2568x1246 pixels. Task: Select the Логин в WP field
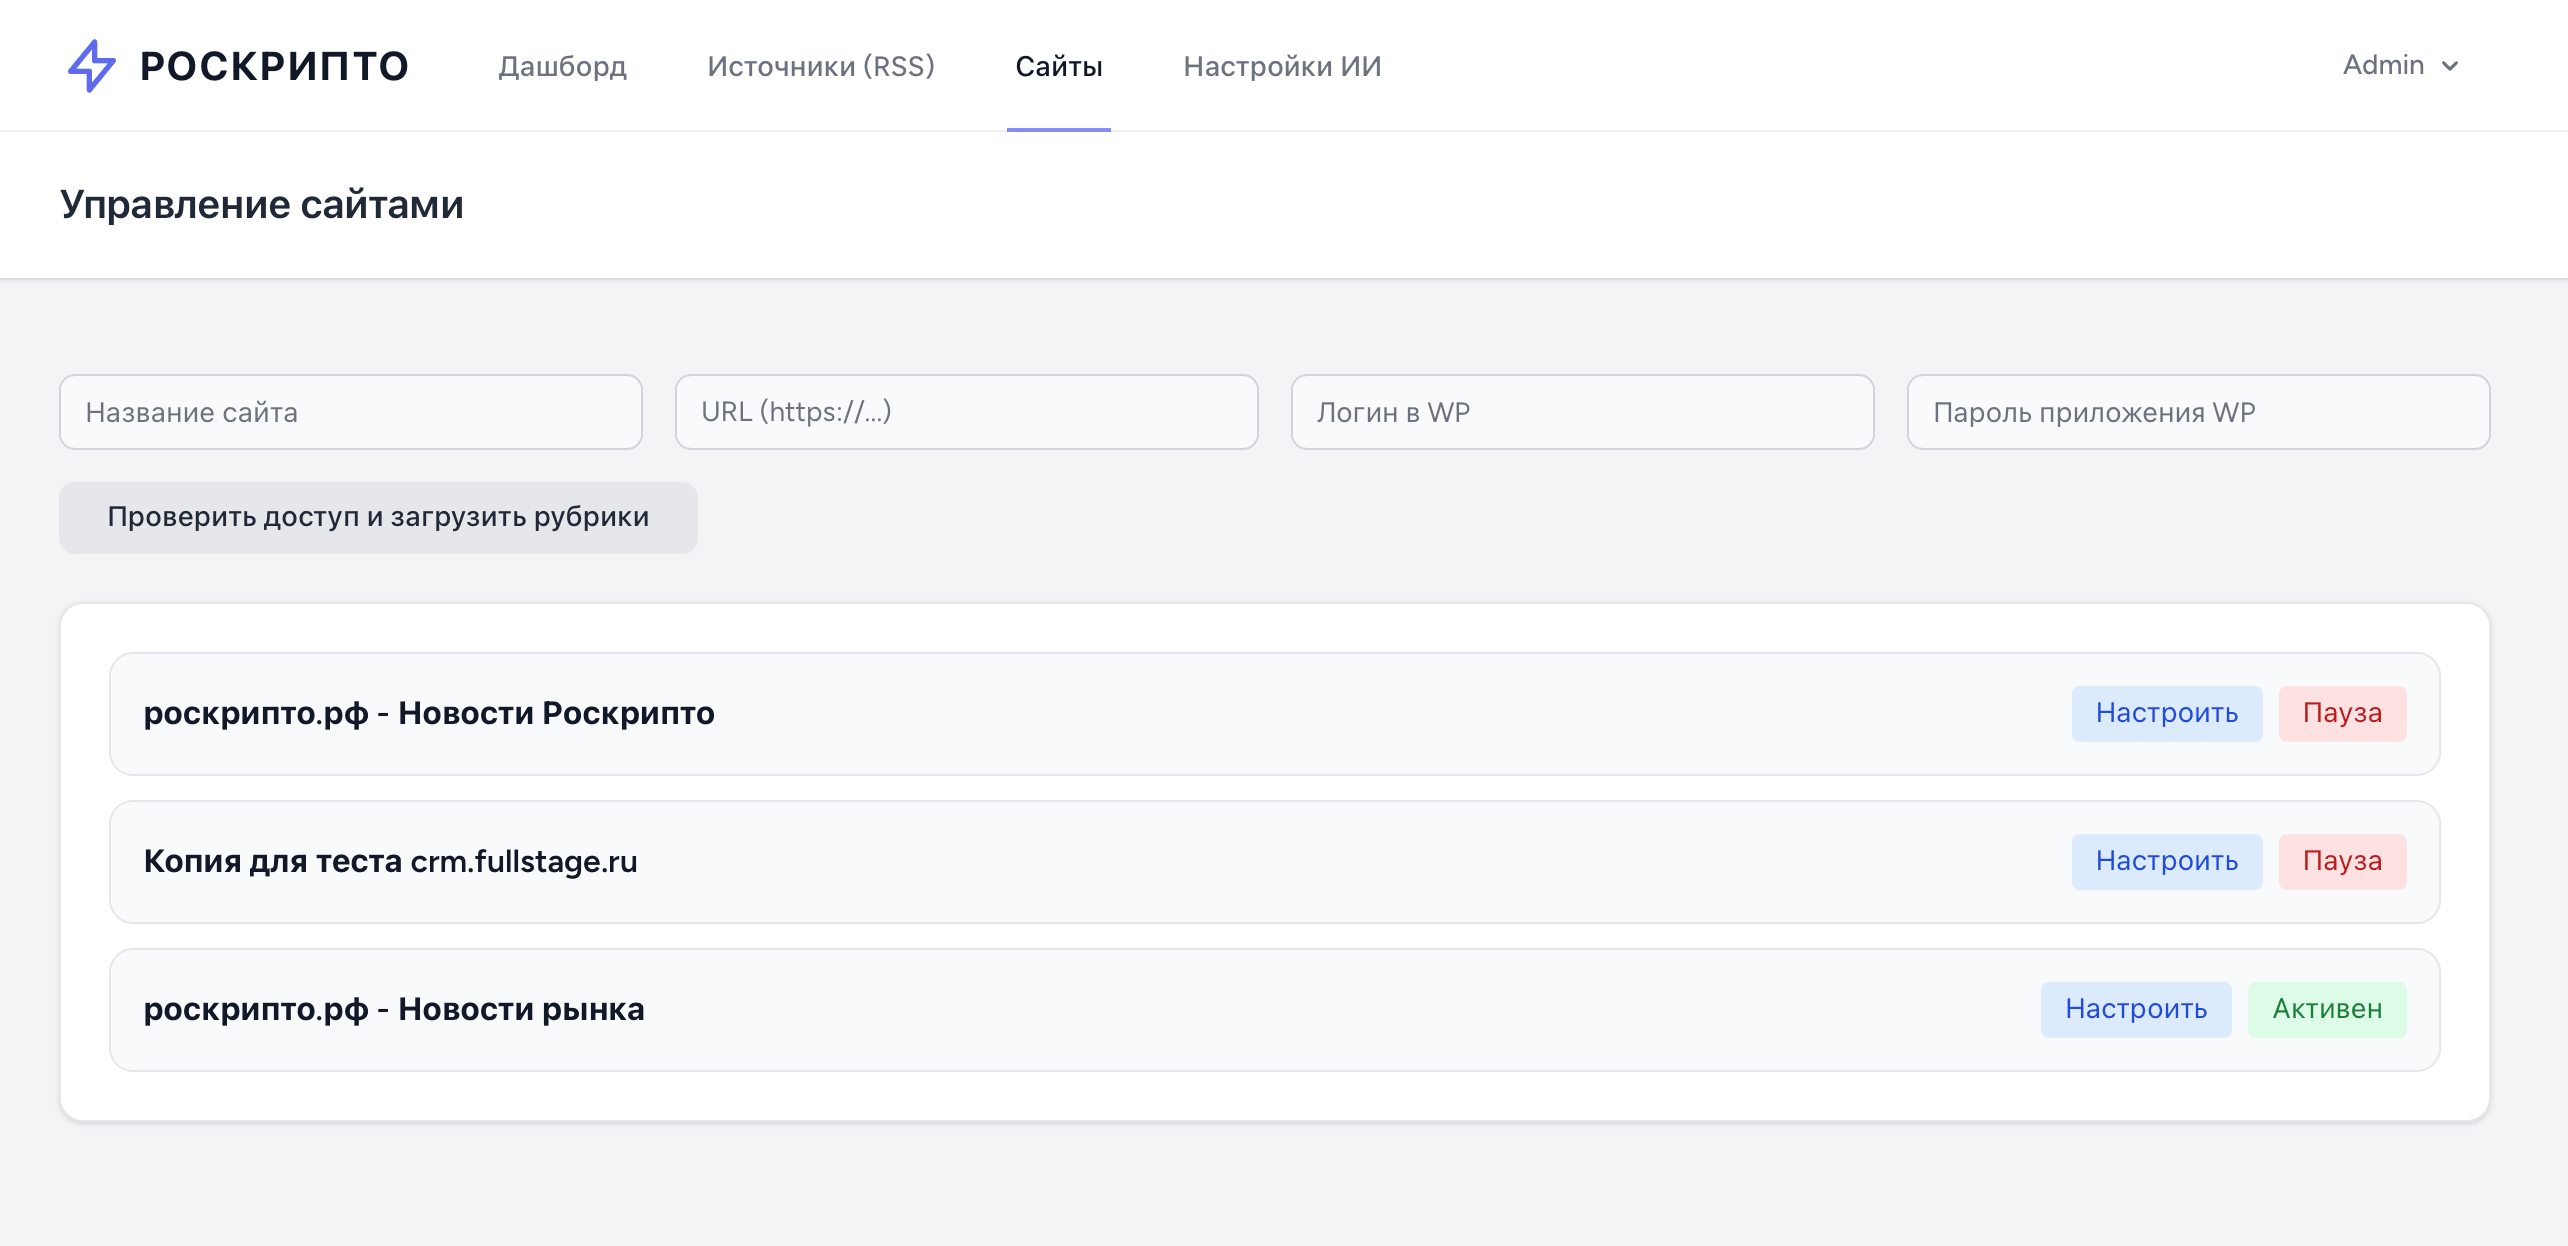pyautogui.click(x=1583, y=412)
